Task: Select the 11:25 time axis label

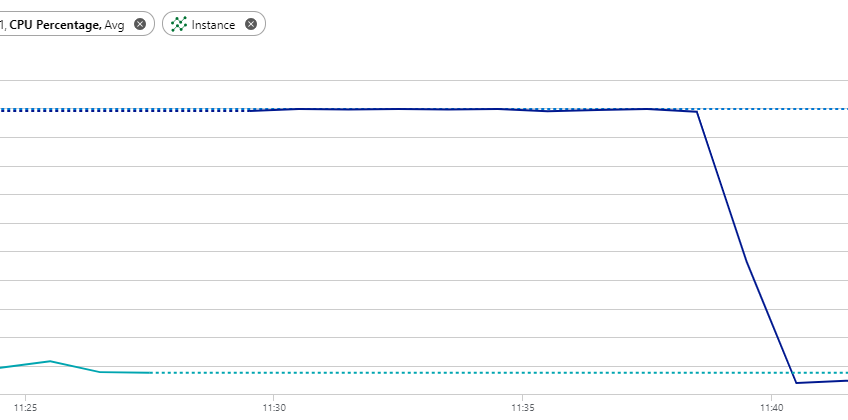Action: [x=25, y=406]
